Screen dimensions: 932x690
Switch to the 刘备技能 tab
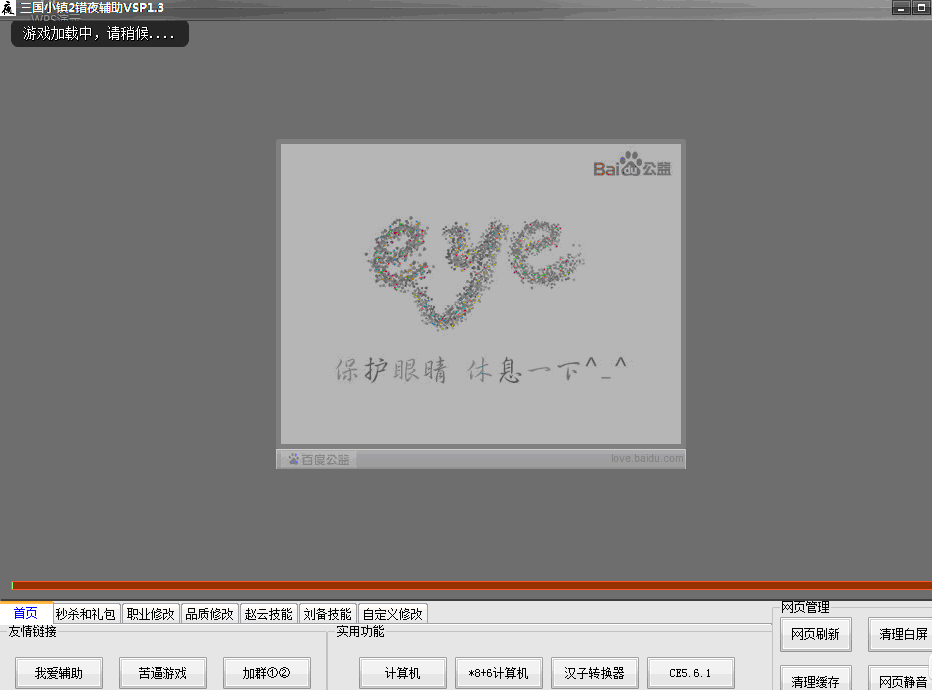(327, 614)
